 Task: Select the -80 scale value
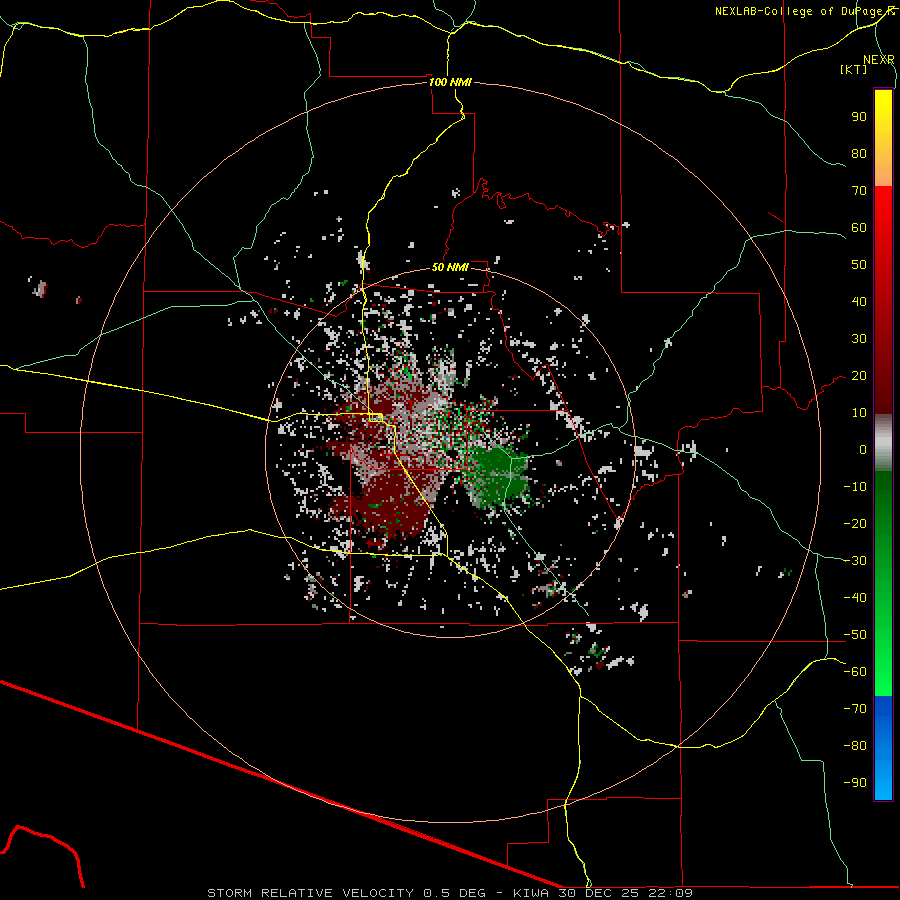[855, 746]
